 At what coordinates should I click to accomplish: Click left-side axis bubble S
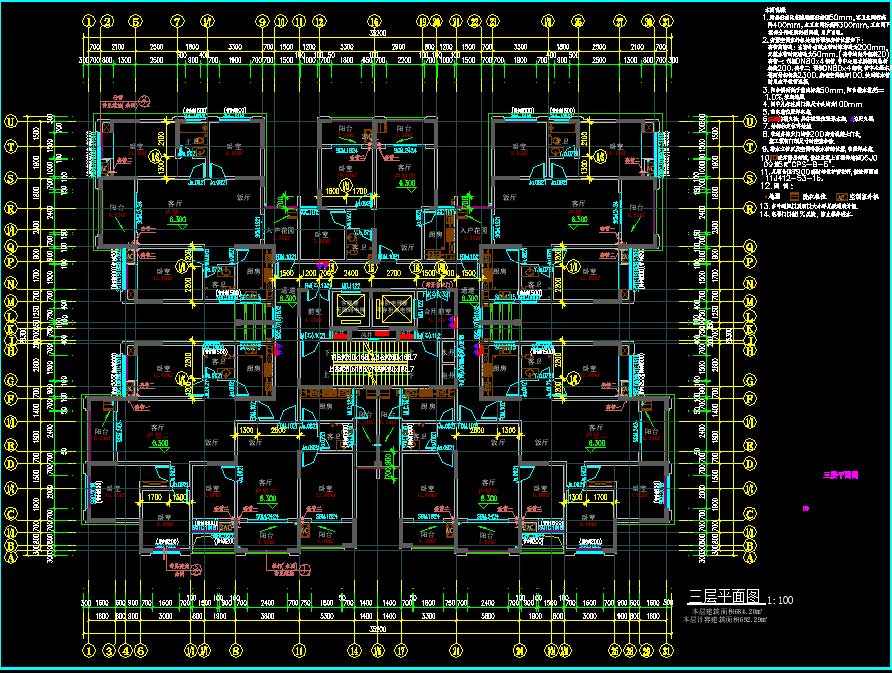click(10, 178)
